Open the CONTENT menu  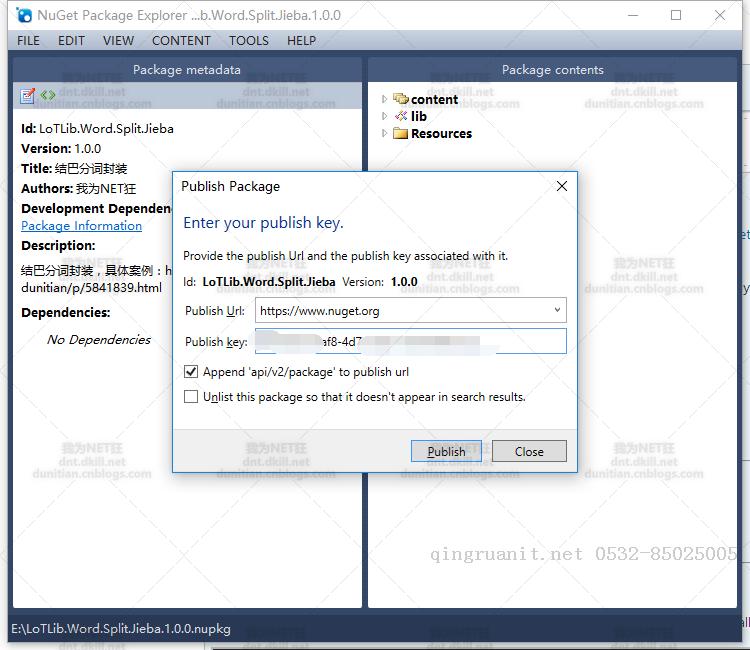click(x=181, y=41)
